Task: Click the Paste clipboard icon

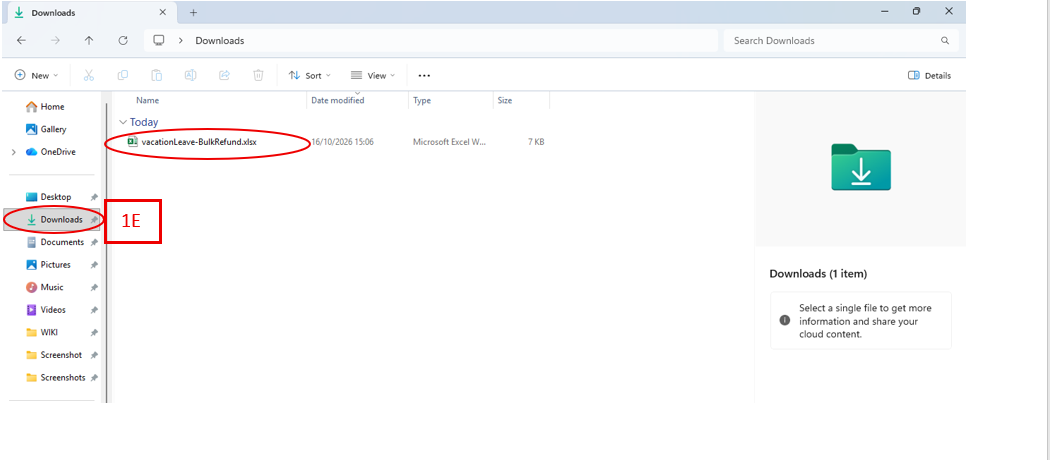Action: (156, 76)
